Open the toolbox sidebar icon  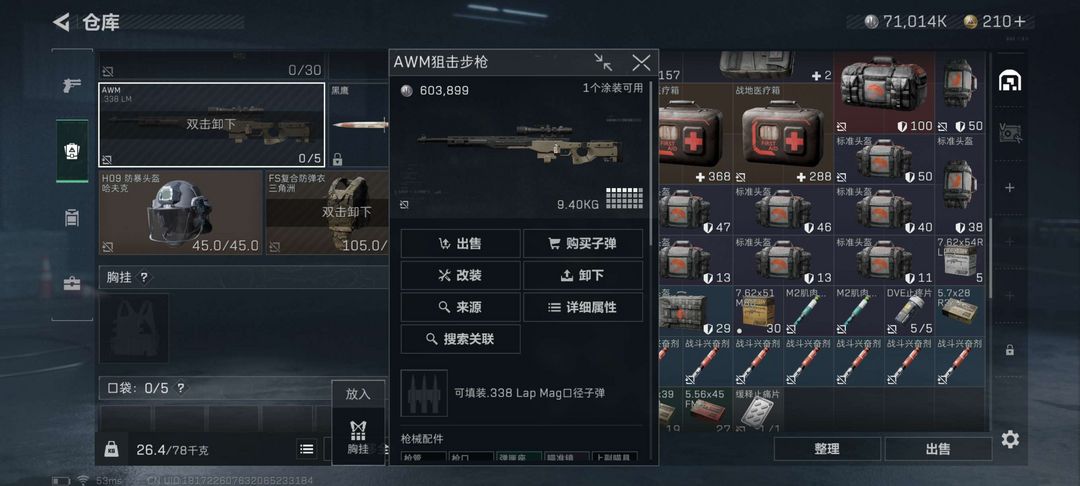pyautogui.click(x=72, y=284)
